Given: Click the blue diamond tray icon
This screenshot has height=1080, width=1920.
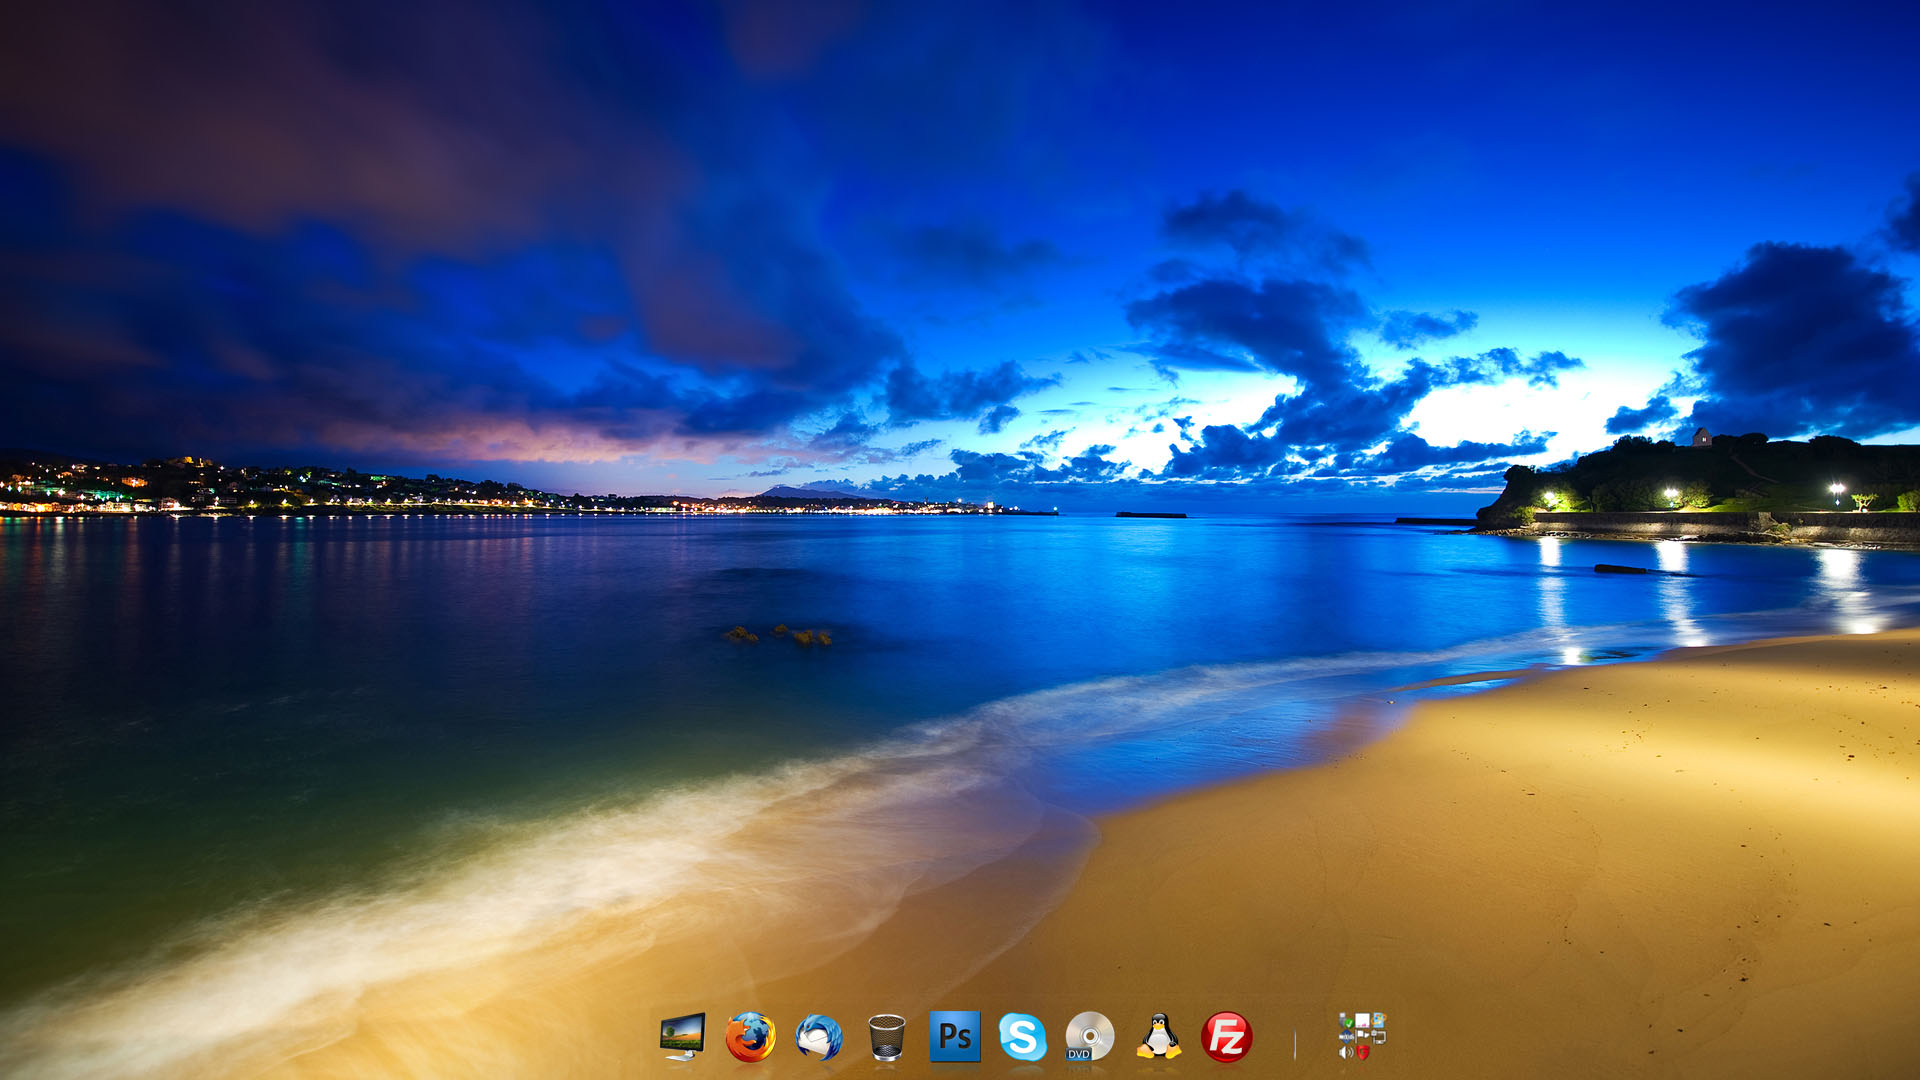Looking at the screenshot, I should 1346,1036.
